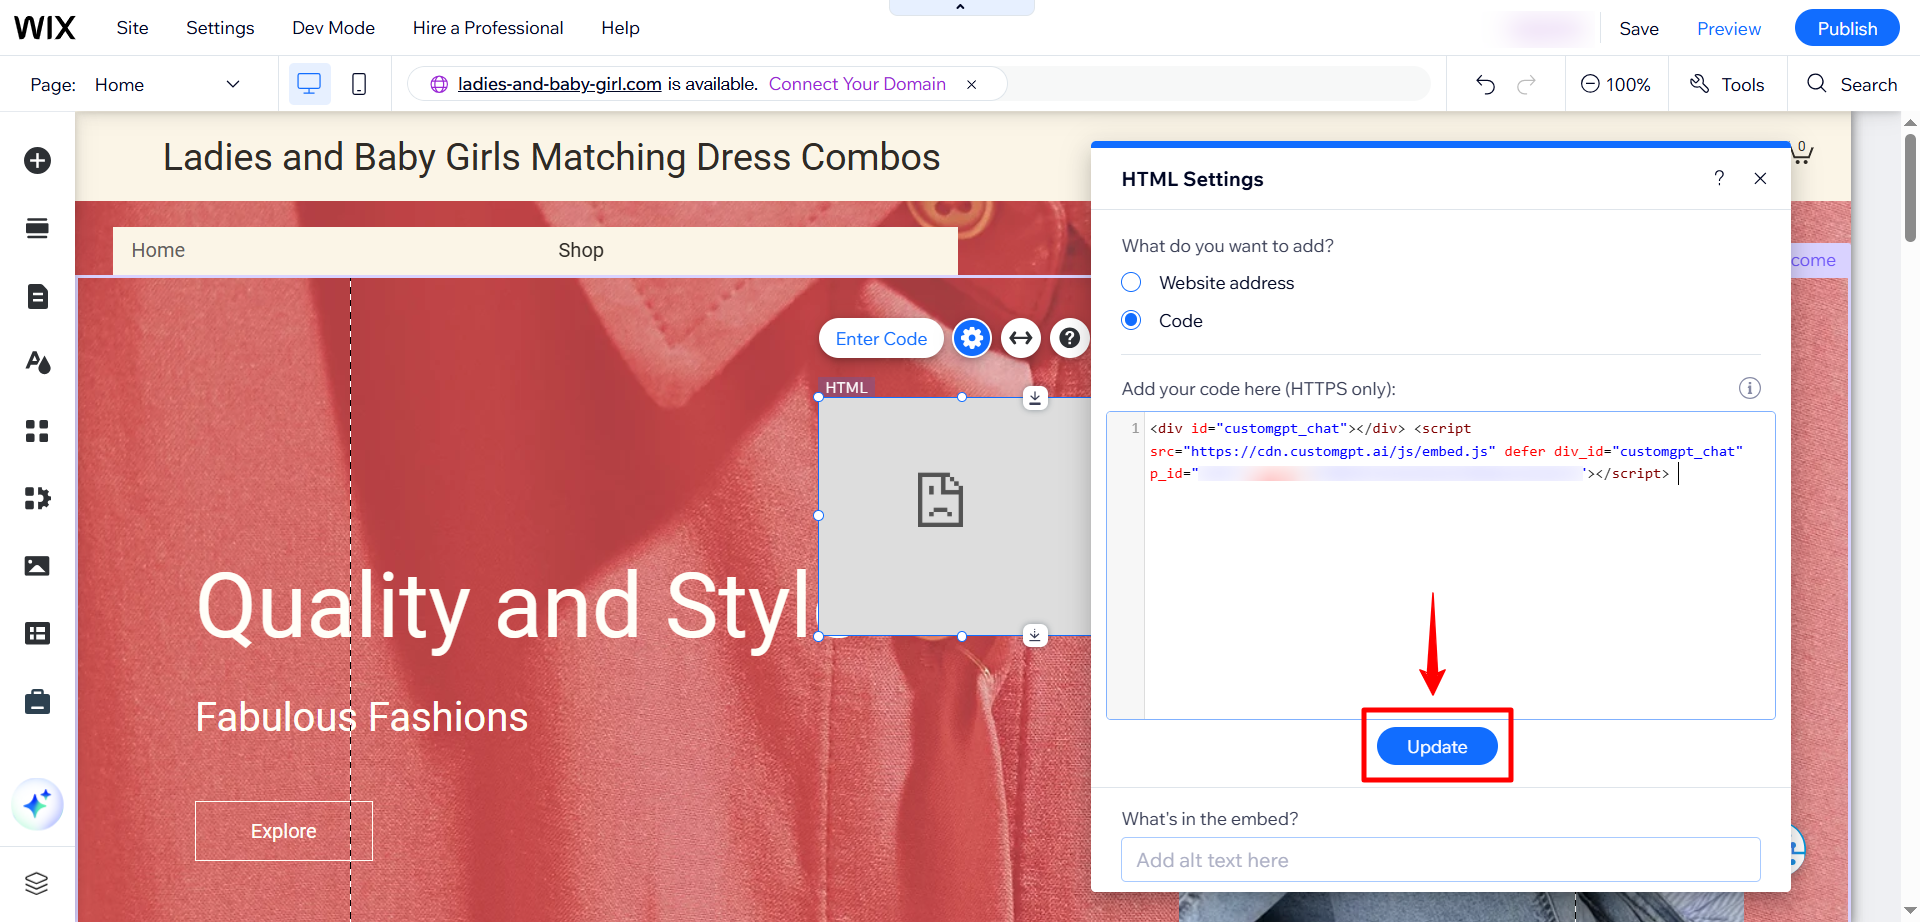Select the Fabulous Fashions subtitle text
Viewport: 1920px width, 922px height.
(361, 717)
